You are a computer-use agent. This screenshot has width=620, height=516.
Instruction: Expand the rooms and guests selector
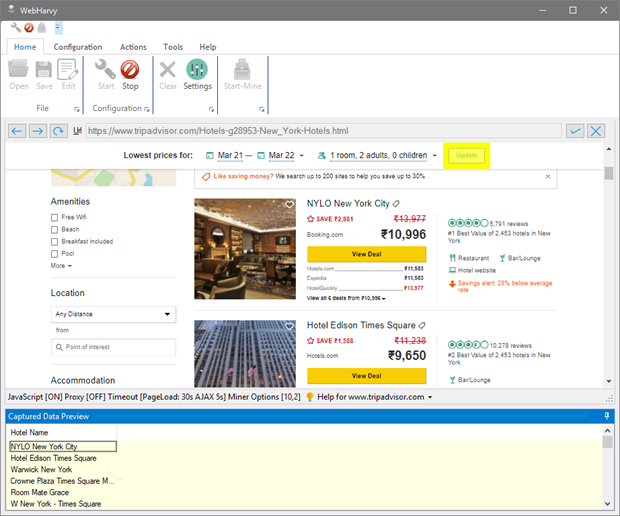[x=377, y=156]
